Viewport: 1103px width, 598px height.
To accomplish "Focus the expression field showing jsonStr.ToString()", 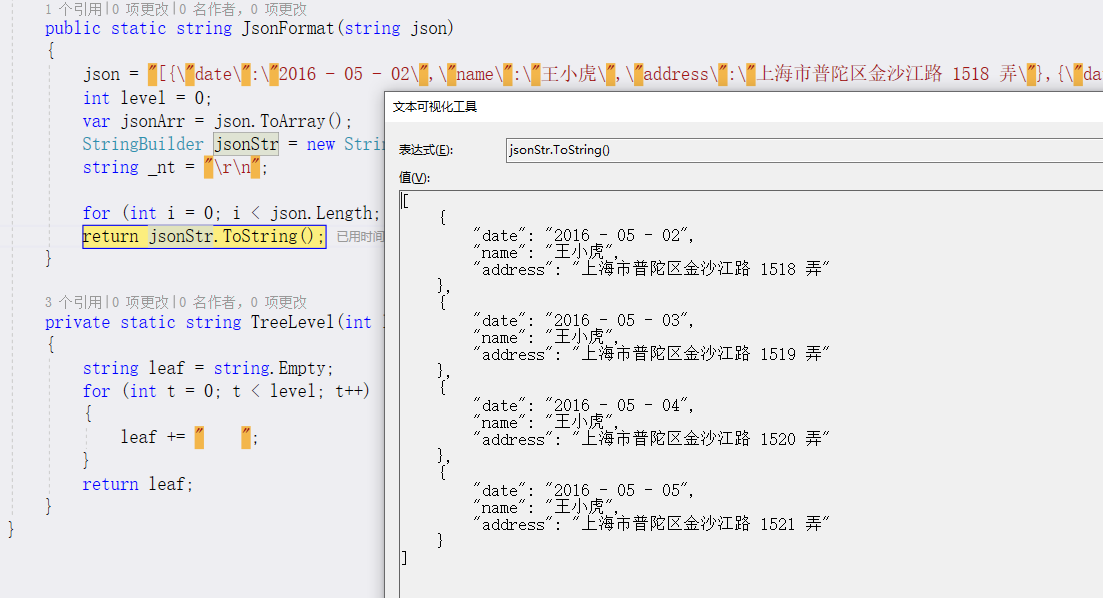I will [804, 150].
